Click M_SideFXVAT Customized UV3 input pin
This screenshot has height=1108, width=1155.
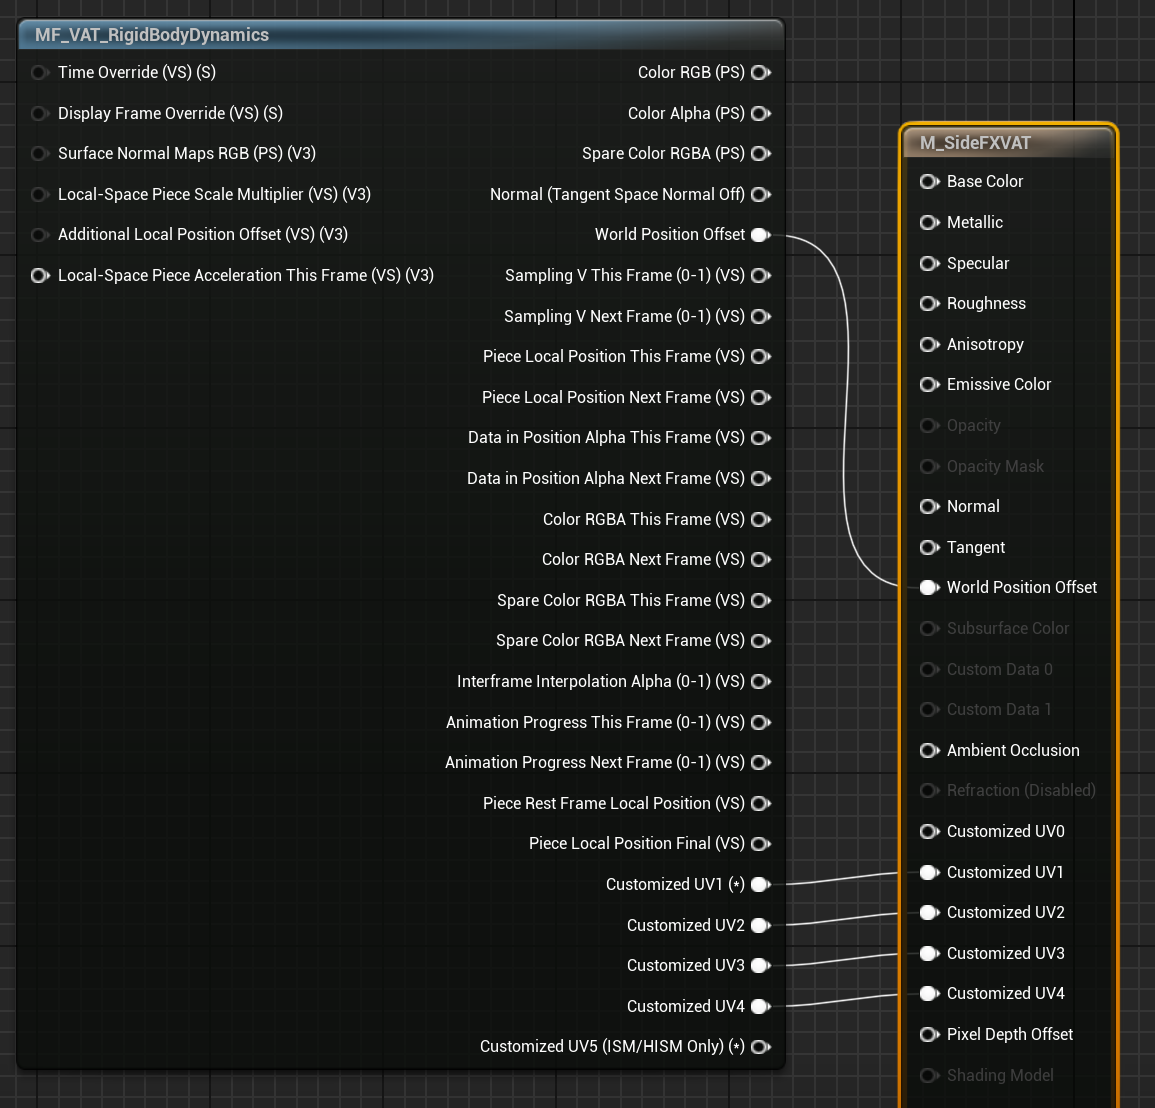tap(930, 953)
